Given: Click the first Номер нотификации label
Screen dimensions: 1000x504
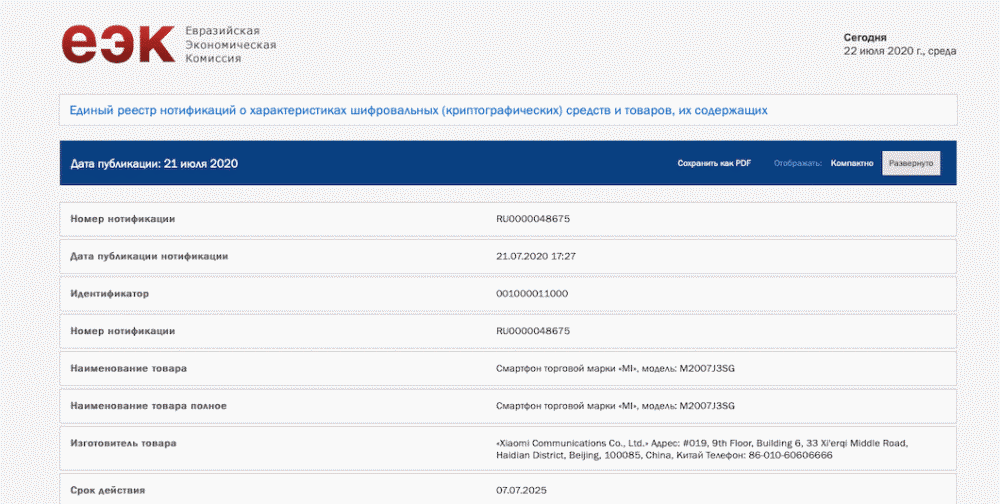Looking at the screenshot, I should [122, 219].
